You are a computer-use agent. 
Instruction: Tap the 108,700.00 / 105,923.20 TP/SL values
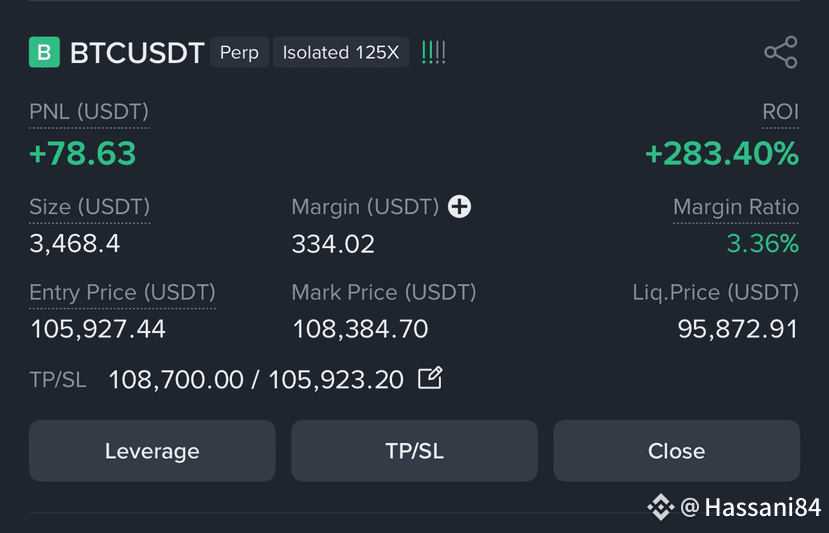click(256, 379)
